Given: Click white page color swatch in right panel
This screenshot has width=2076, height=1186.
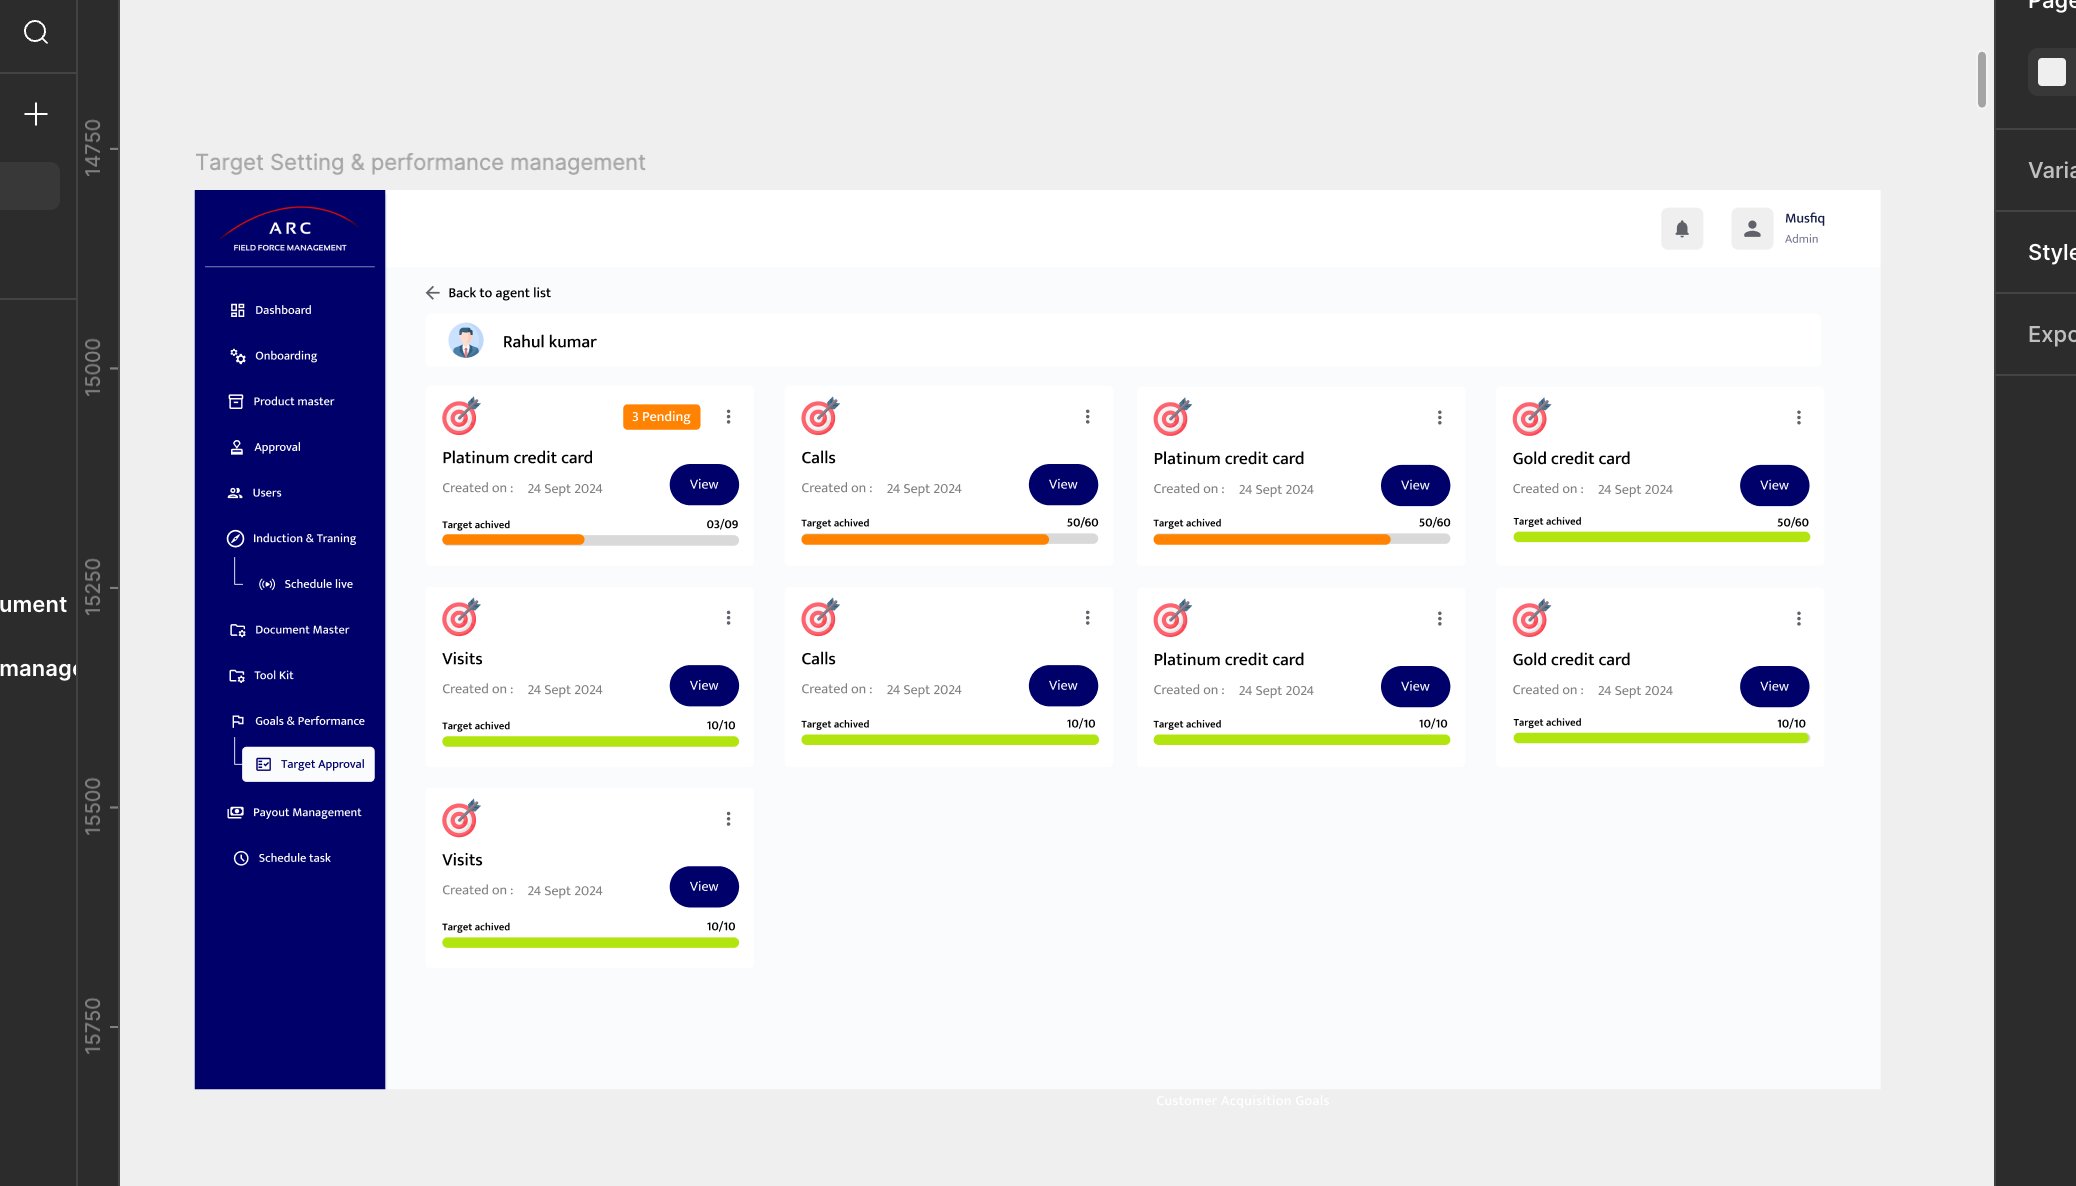Looking at the screenshot, I should tap(2052, 72).
